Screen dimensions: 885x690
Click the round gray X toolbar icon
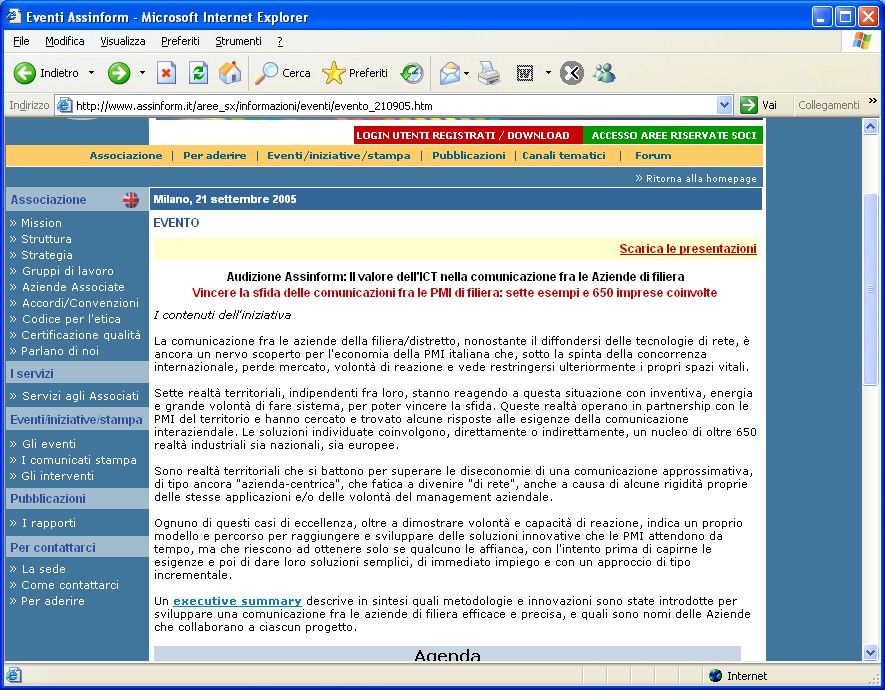[571, 73]
